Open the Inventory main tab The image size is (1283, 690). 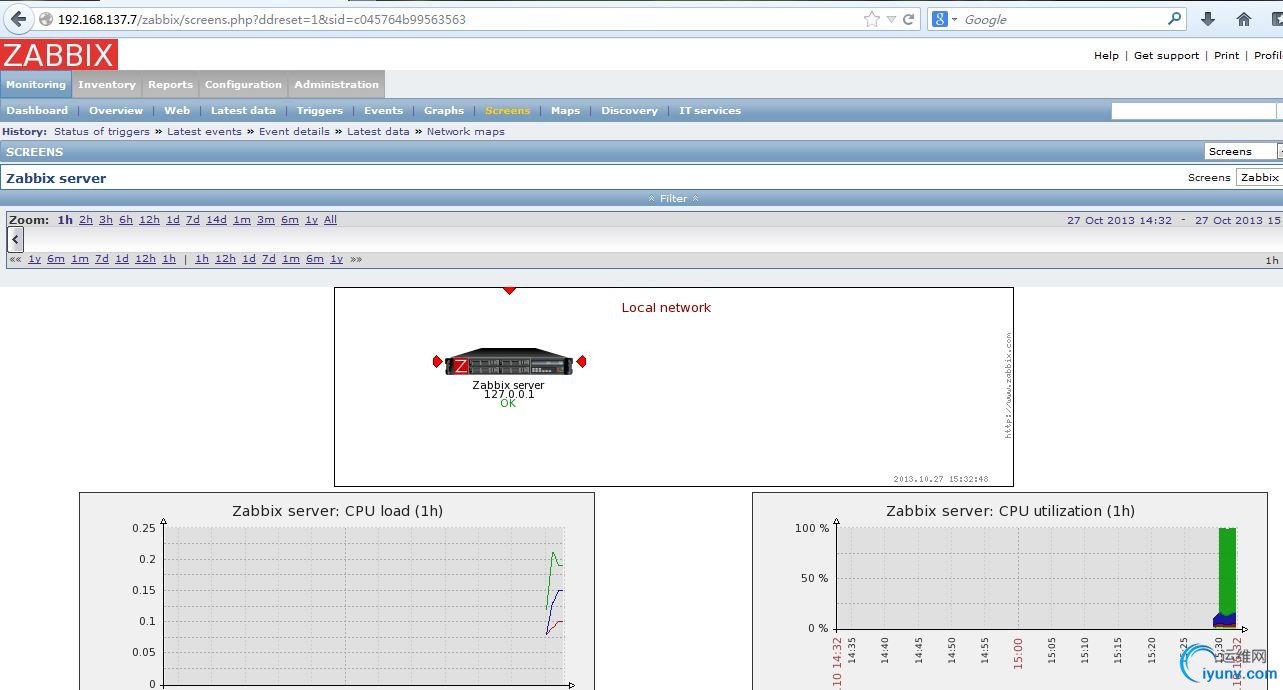107,85
